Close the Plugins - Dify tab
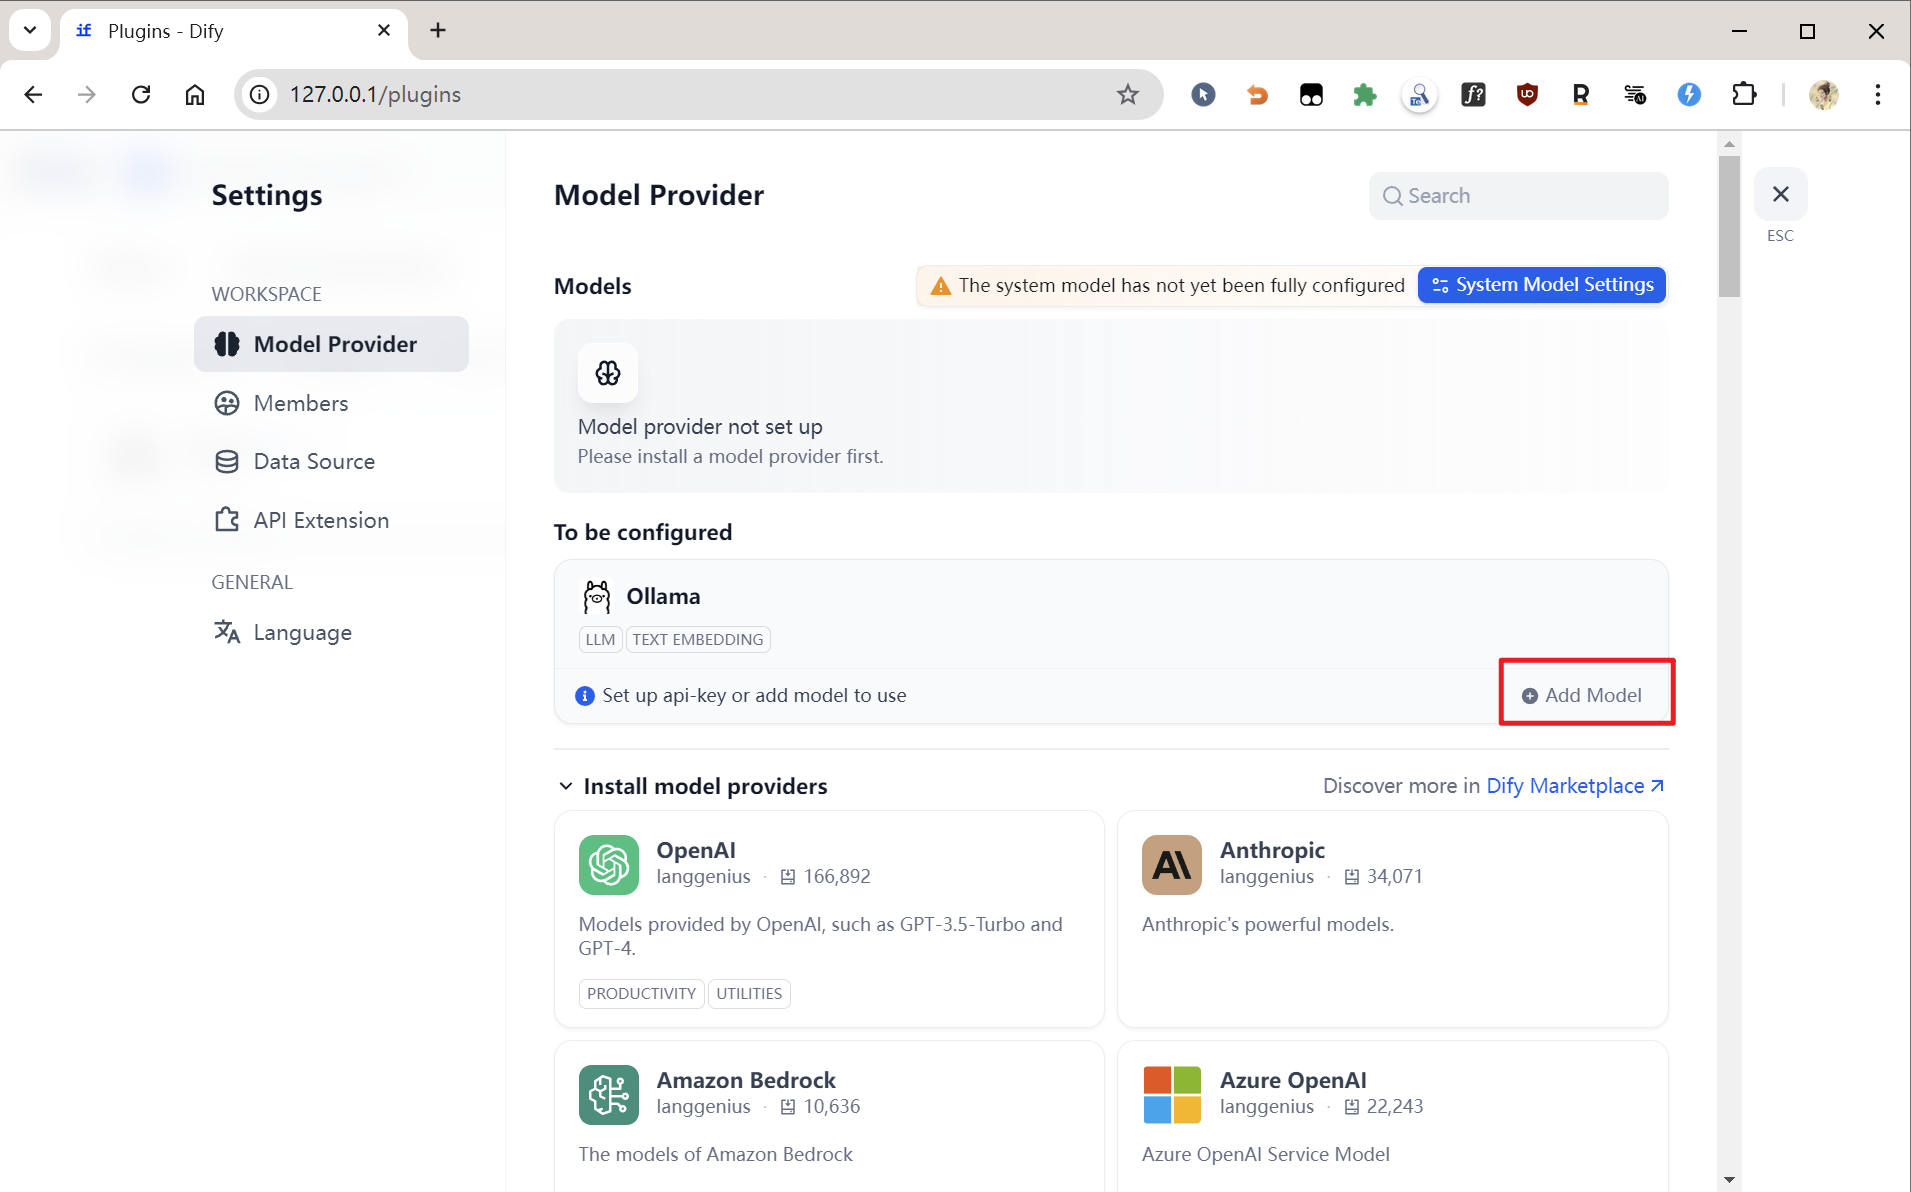 pos(384,30)
